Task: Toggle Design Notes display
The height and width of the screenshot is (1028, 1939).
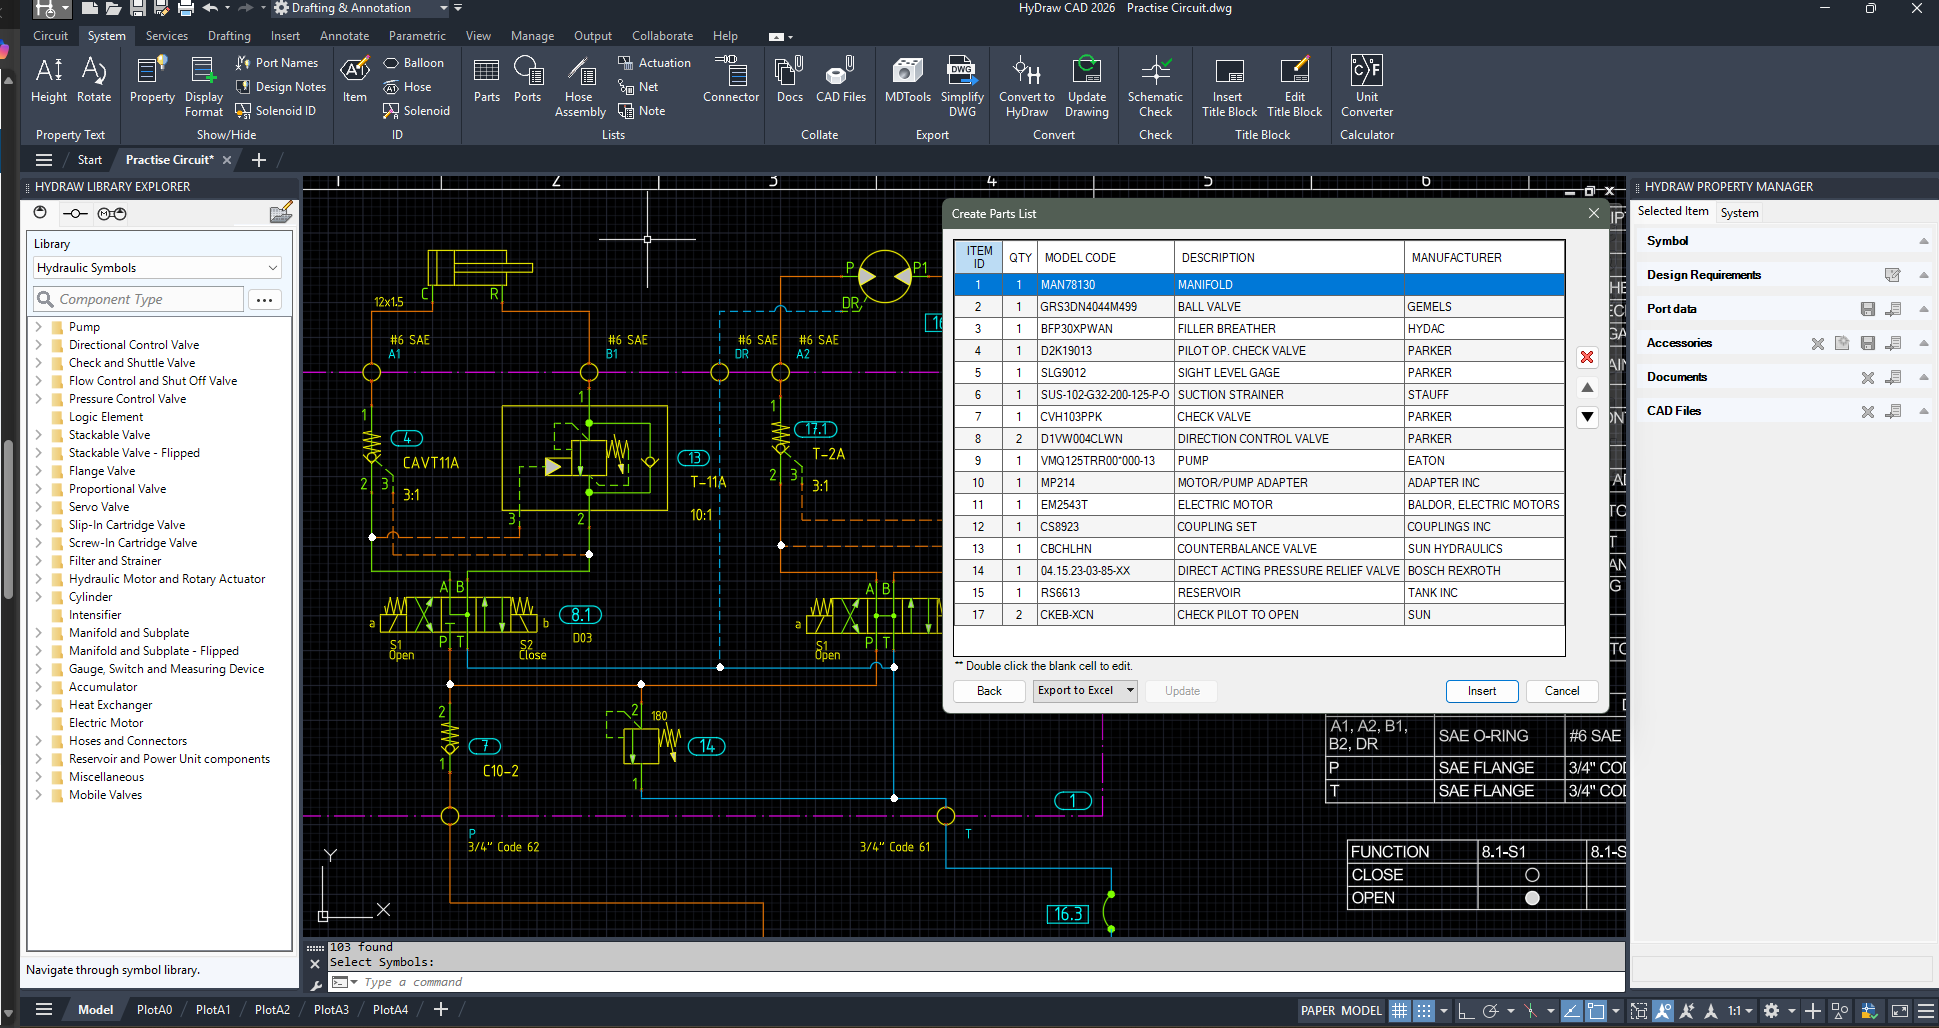Action: [x=281, y=87]
